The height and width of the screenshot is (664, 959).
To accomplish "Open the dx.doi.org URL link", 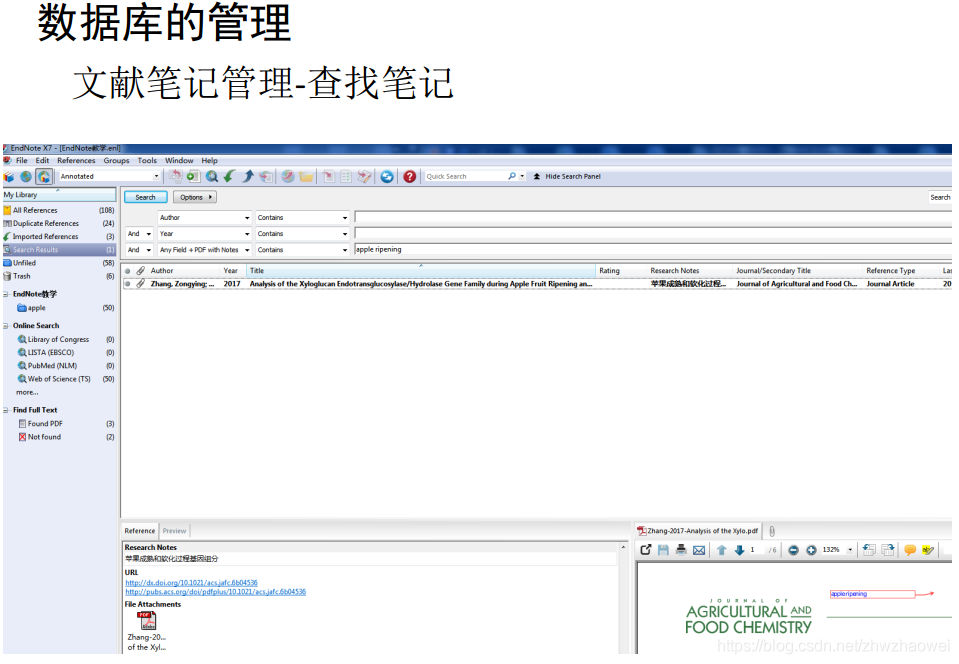I will coord(191,583).
